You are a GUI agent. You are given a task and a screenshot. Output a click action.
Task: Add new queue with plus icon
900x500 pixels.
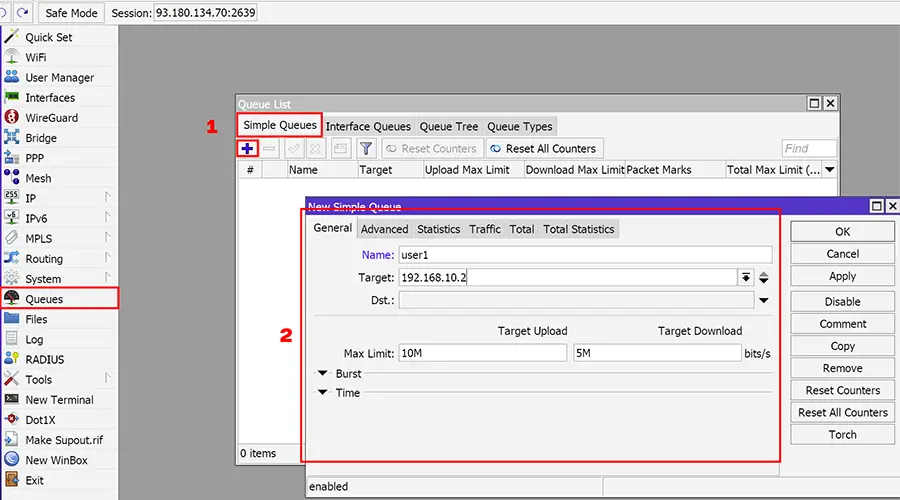(247, 149)
